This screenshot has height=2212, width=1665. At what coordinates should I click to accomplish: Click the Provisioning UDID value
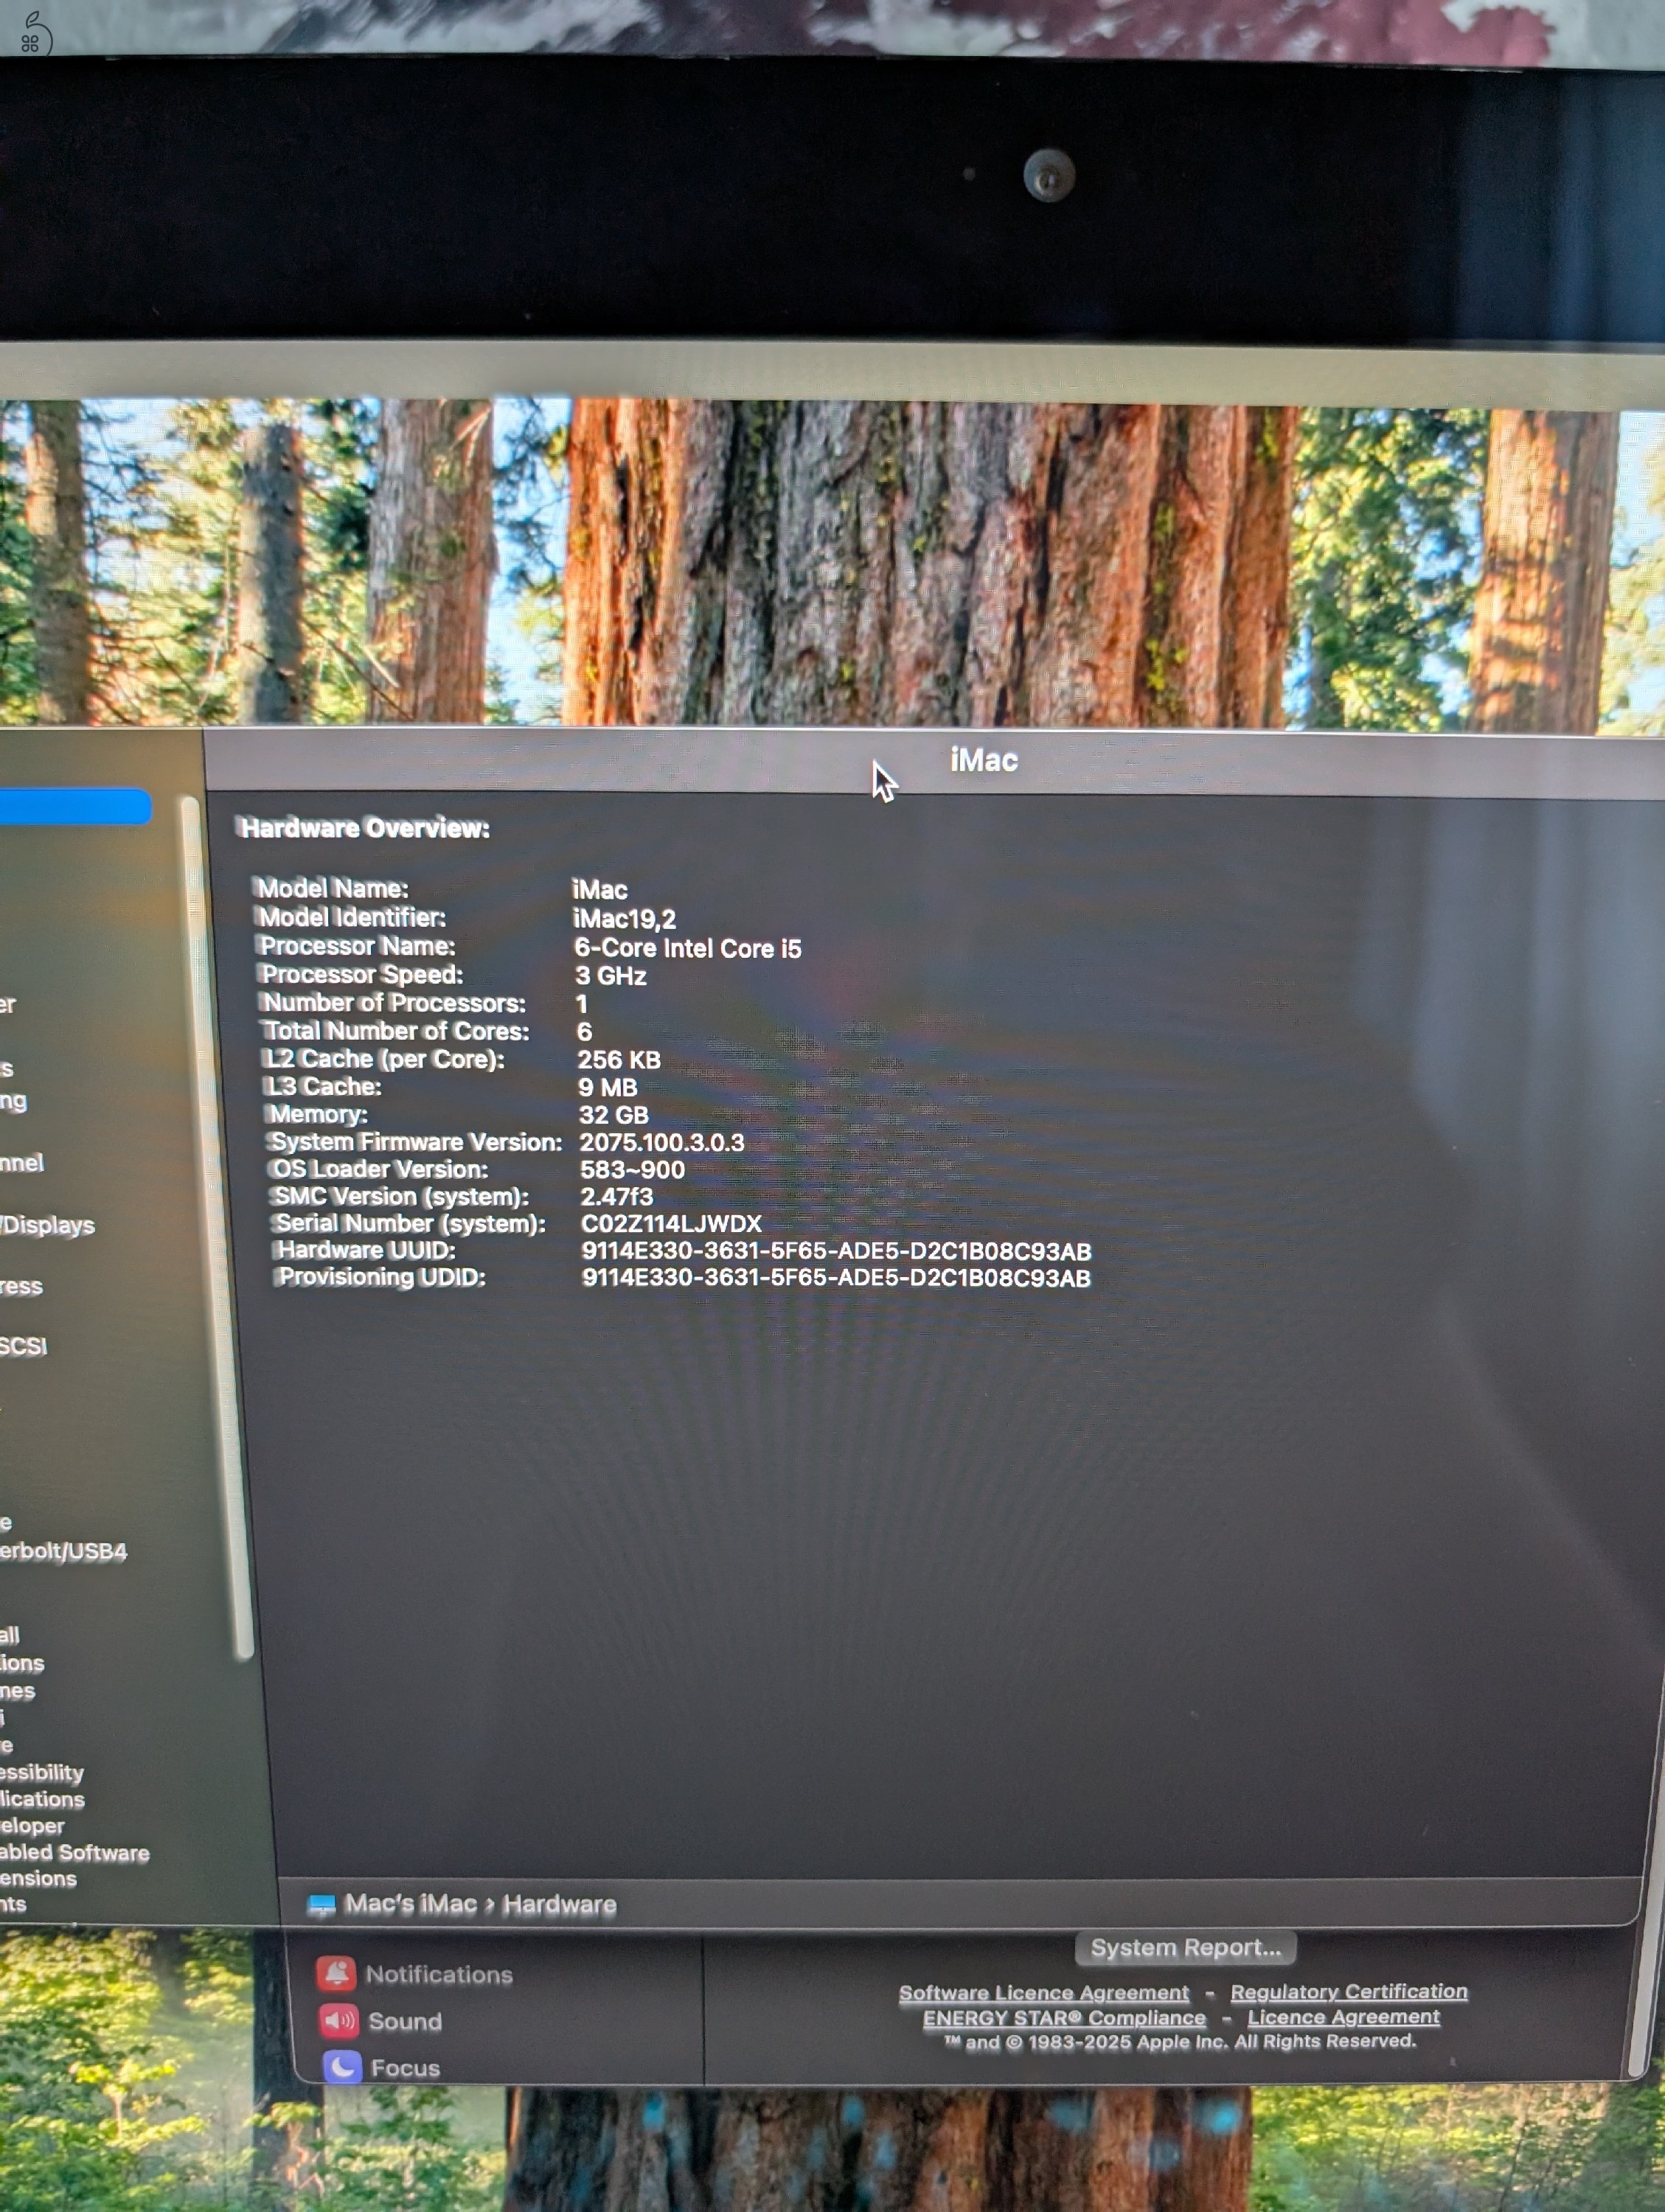836,1278
